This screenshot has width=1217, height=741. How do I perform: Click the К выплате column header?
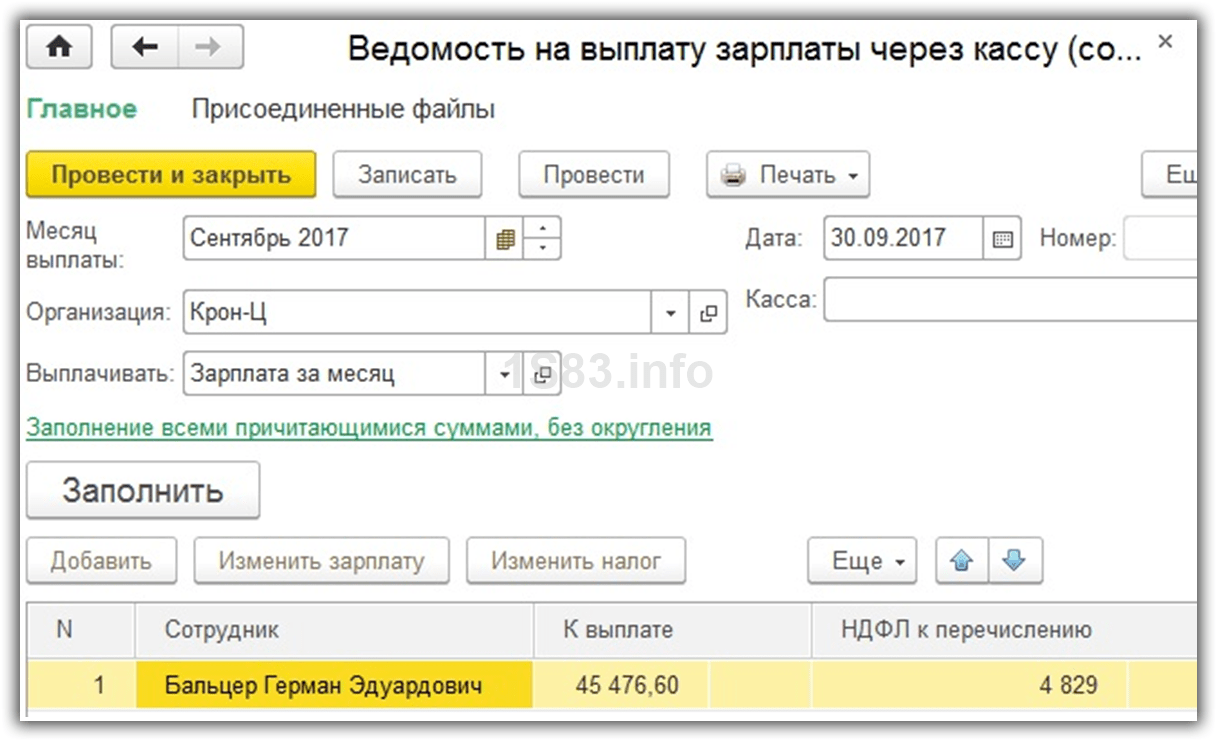coord(672,630)
